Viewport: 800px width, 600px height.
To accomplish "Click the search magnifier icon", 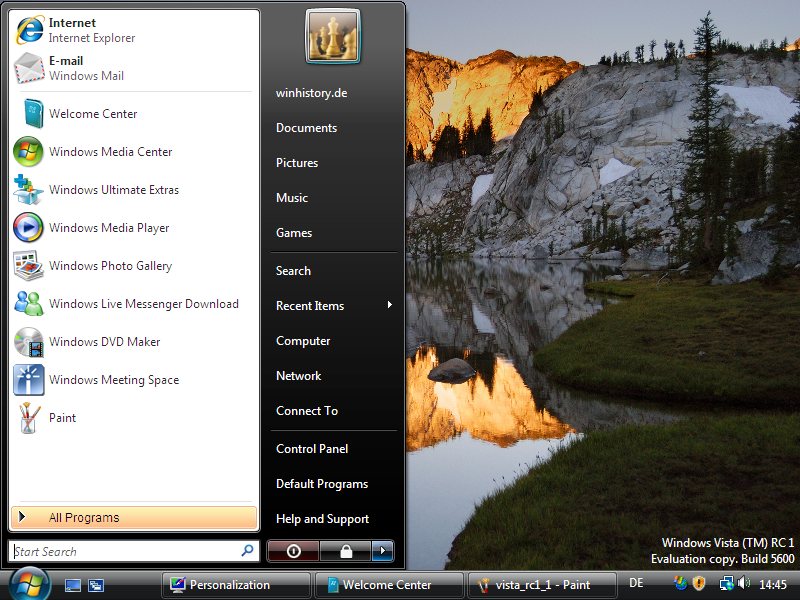I will 247,551.
